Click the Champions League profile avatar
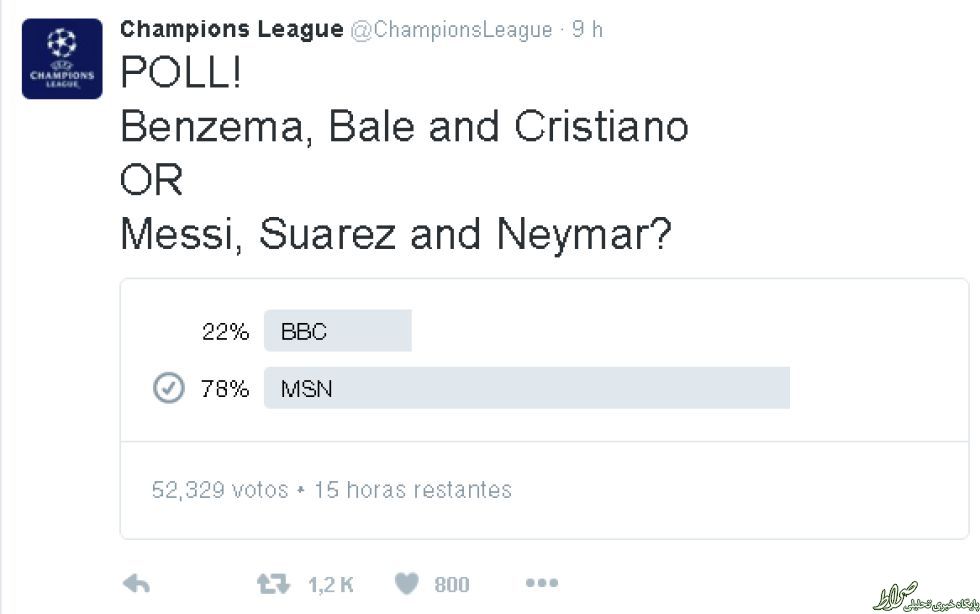The image size is (980, 614). pyautogui.click(x=62, y=58)
